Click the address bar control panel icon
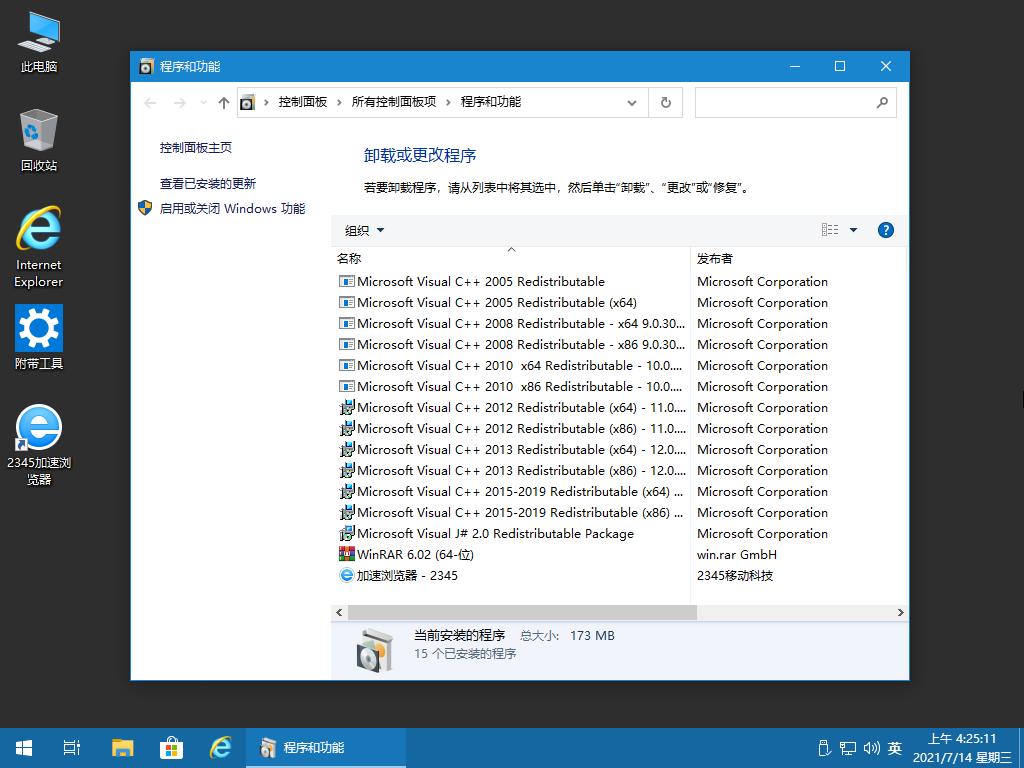 (248, 103)
